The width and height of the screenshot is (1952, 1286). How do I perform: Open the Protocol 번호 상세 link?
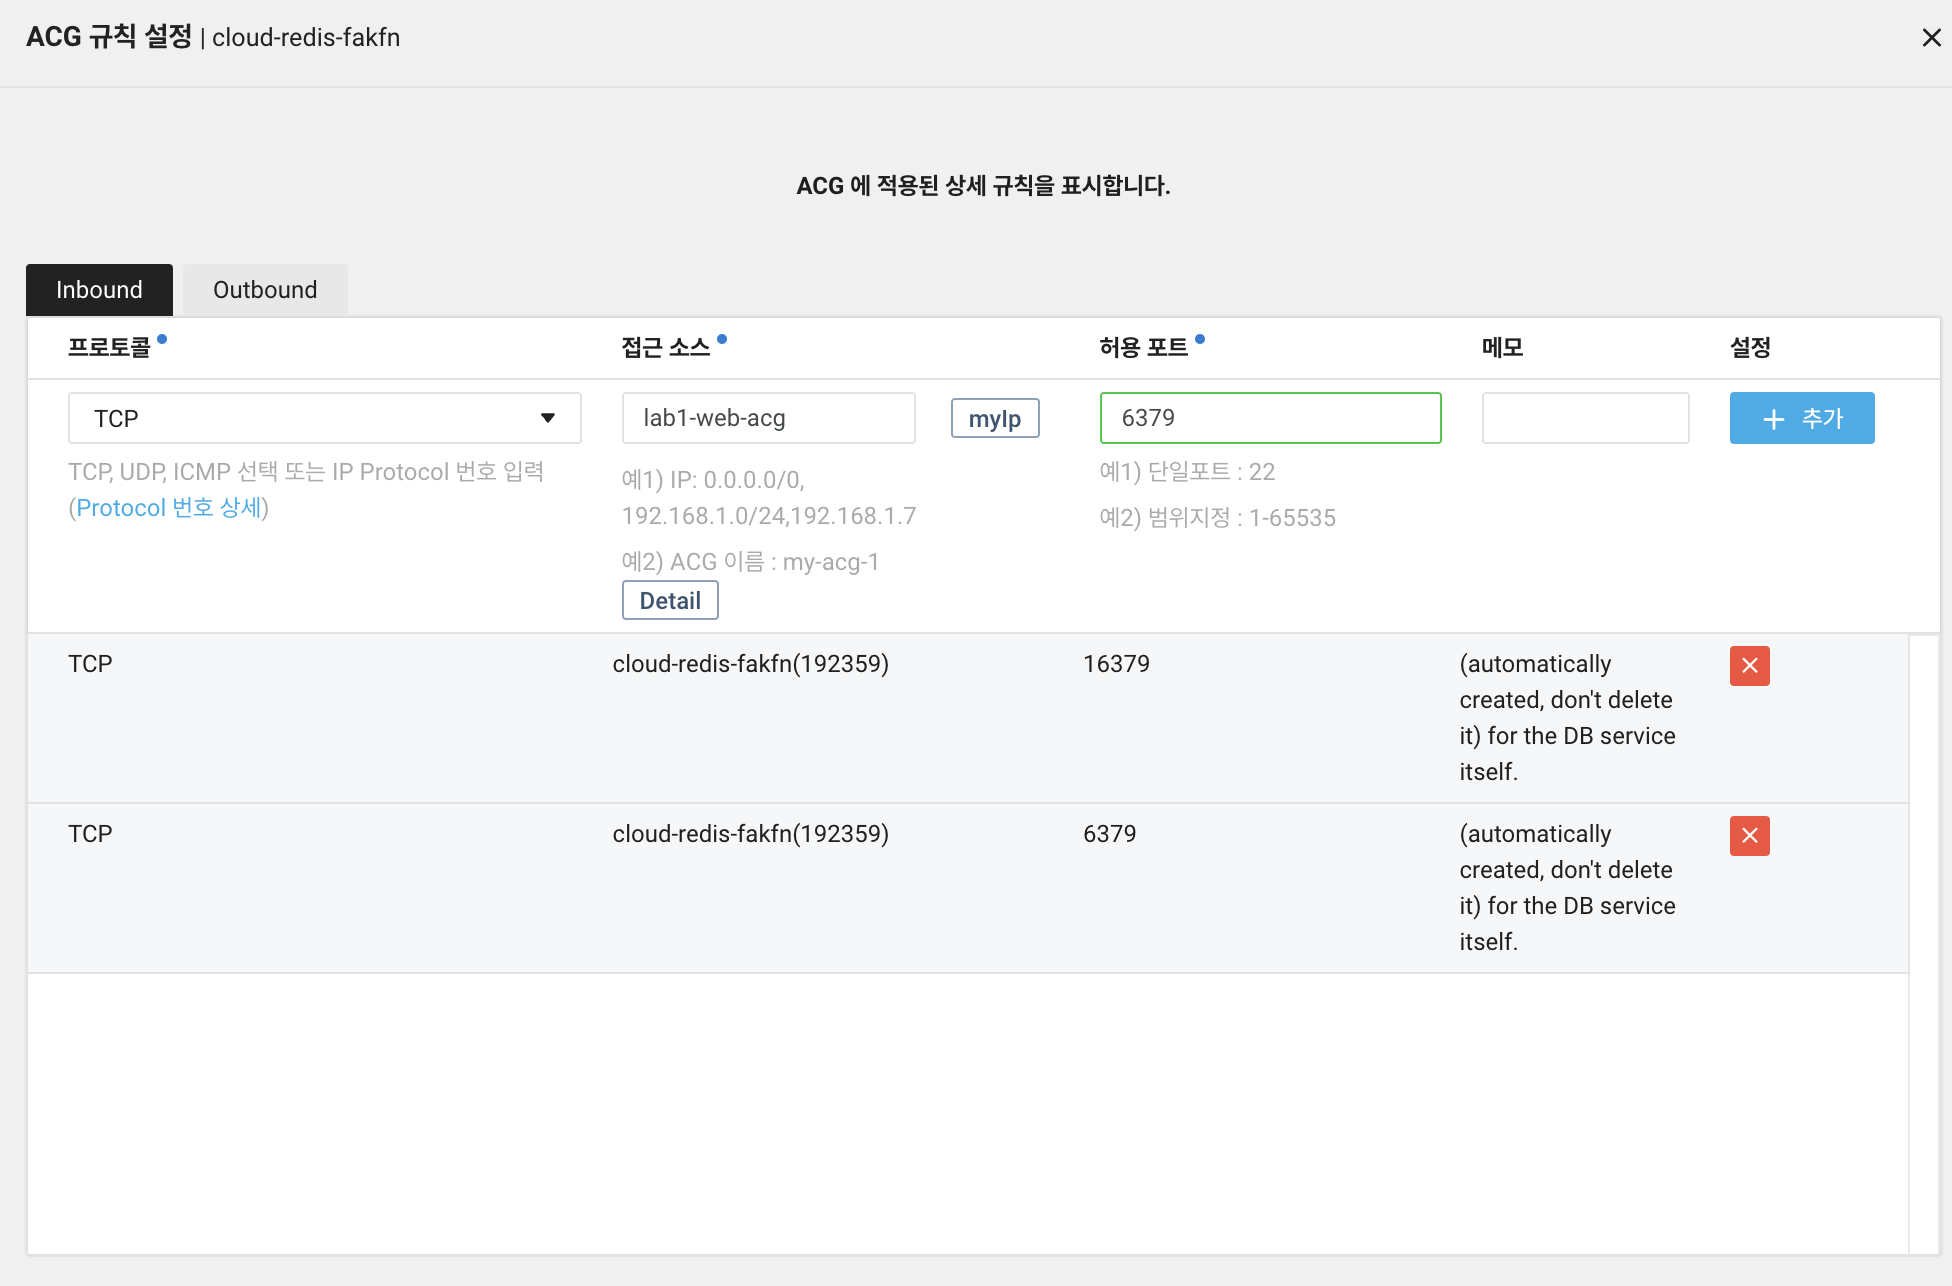point(168,508)
